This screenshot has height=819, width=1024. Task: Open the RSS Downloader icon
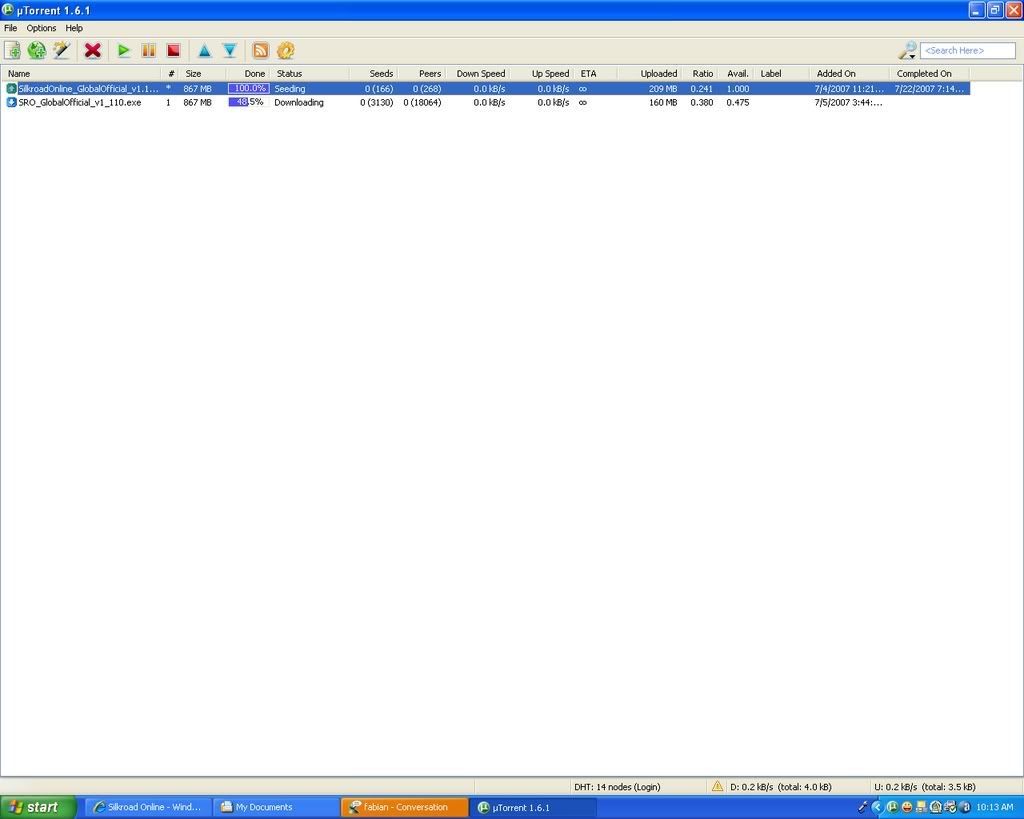point(261,50)
